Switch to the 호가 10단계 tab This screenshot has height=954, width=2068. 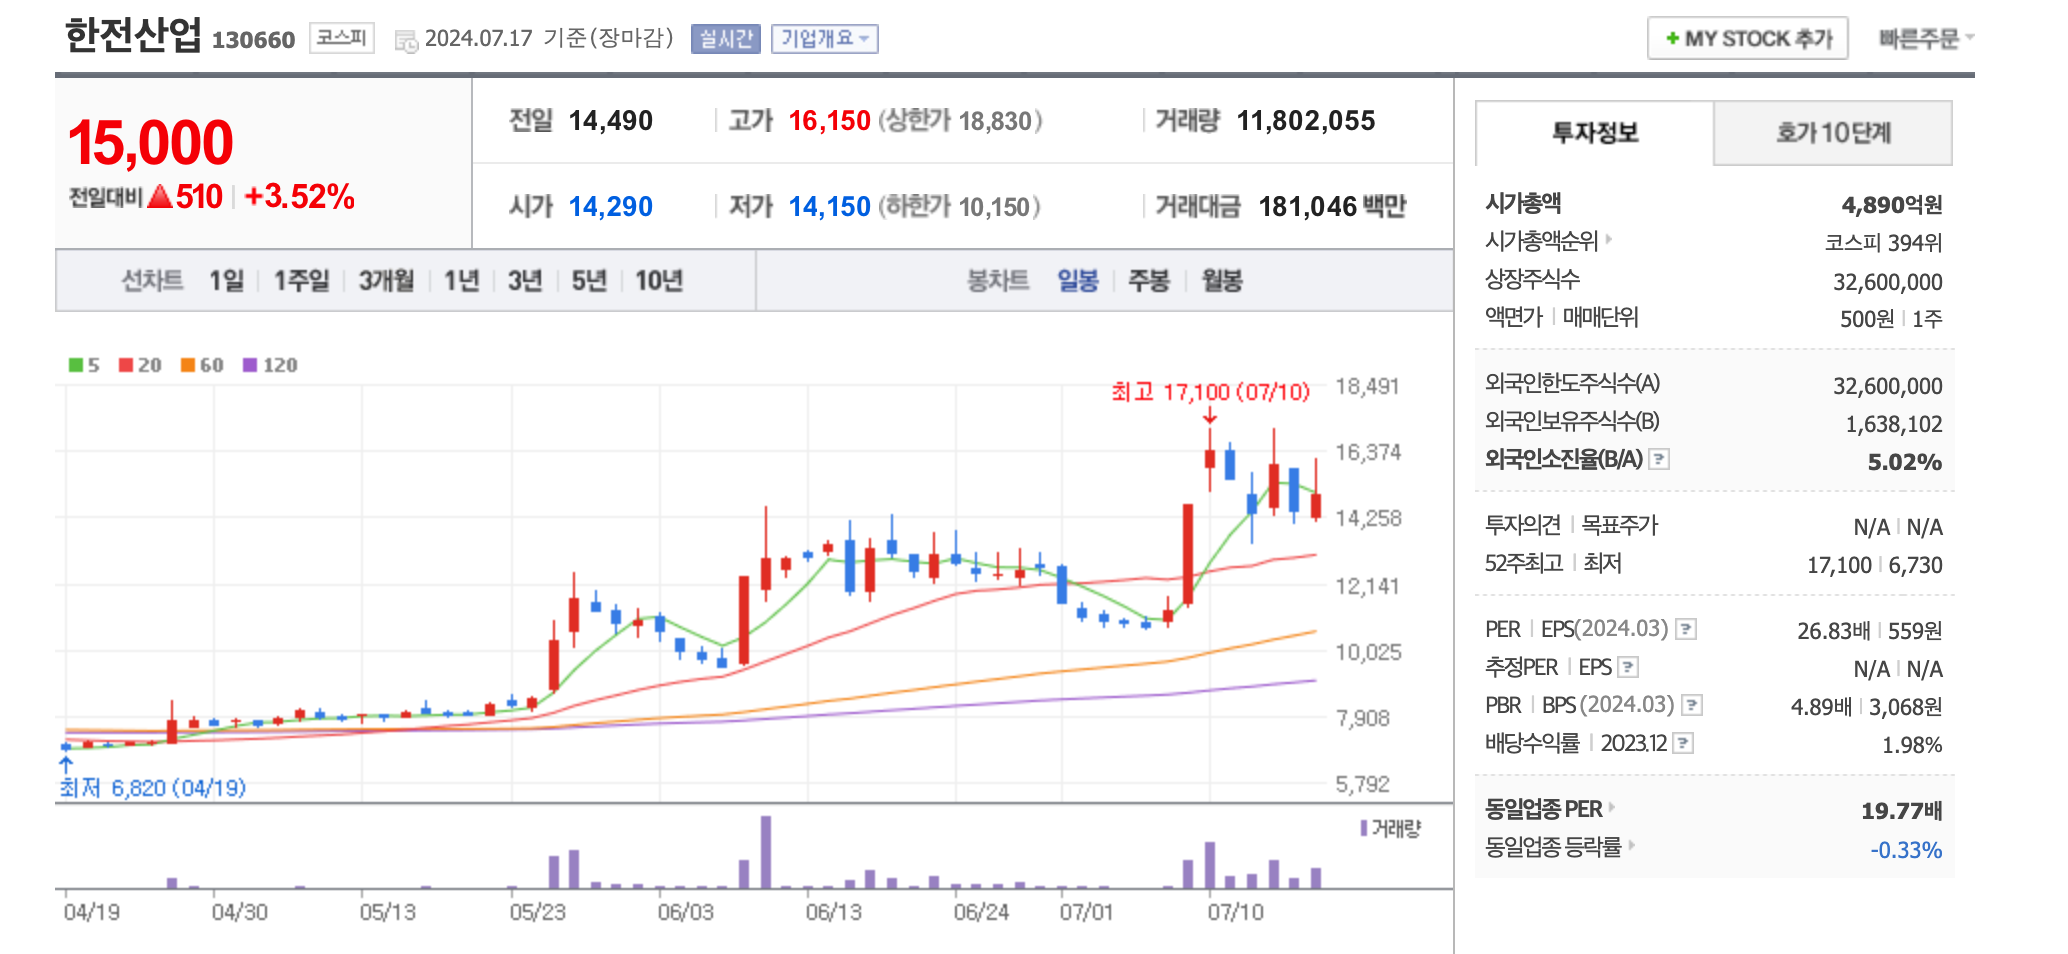1832,133
